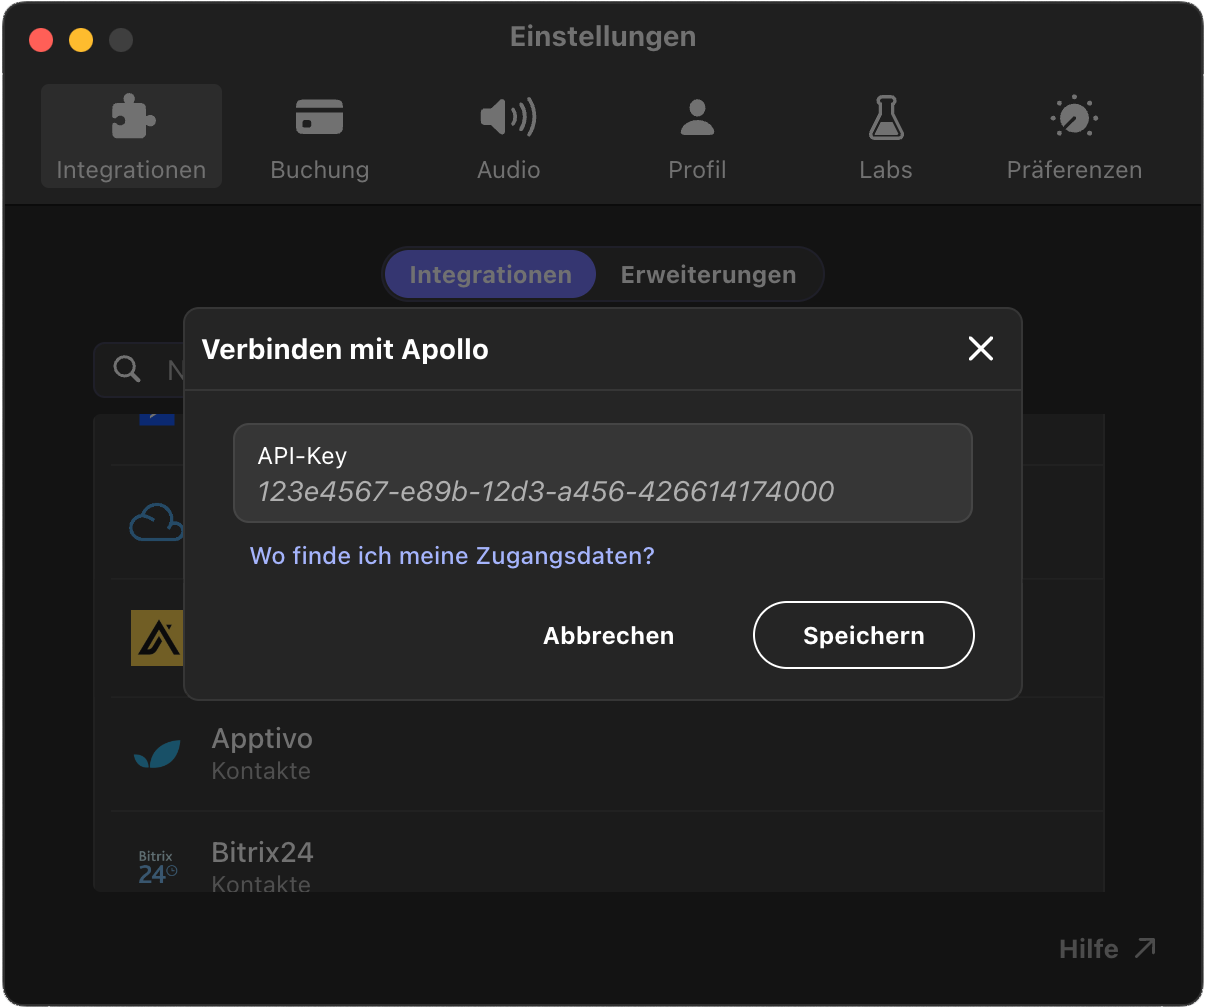Click the Speichern button
Screen dimensions: 1206x1008
pyautogui.click(x=863, y=635)
